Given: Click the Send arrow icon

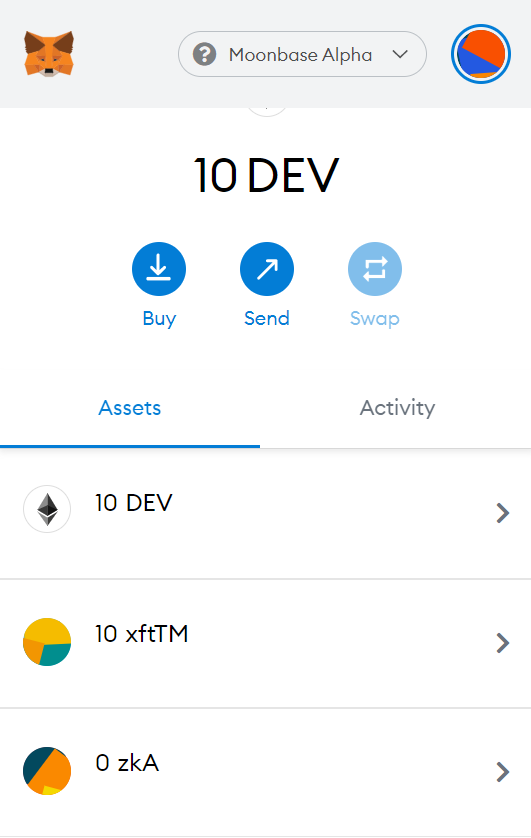Looking at the screenshot, I should pyautogui.click(x=267, y=269).
